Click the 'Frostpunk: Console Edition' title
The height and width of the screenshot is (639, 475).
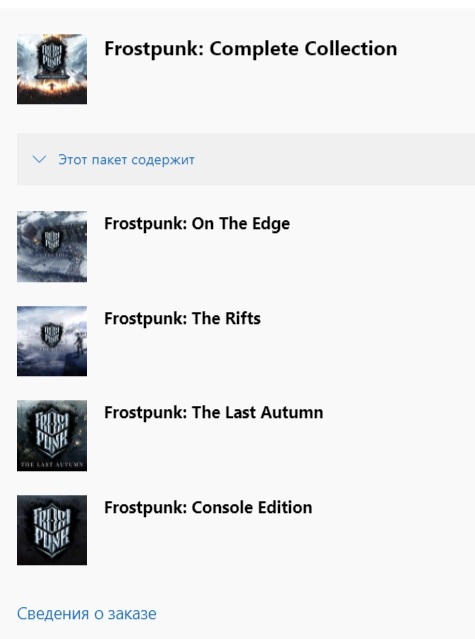(208, 507)
